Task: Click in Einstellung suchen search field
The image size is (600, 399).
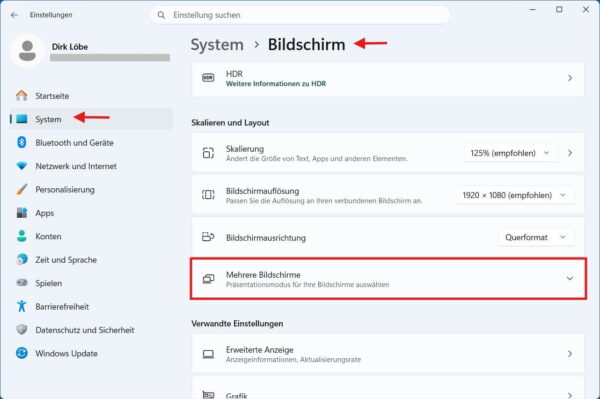Action: click(x=300, y=15)
